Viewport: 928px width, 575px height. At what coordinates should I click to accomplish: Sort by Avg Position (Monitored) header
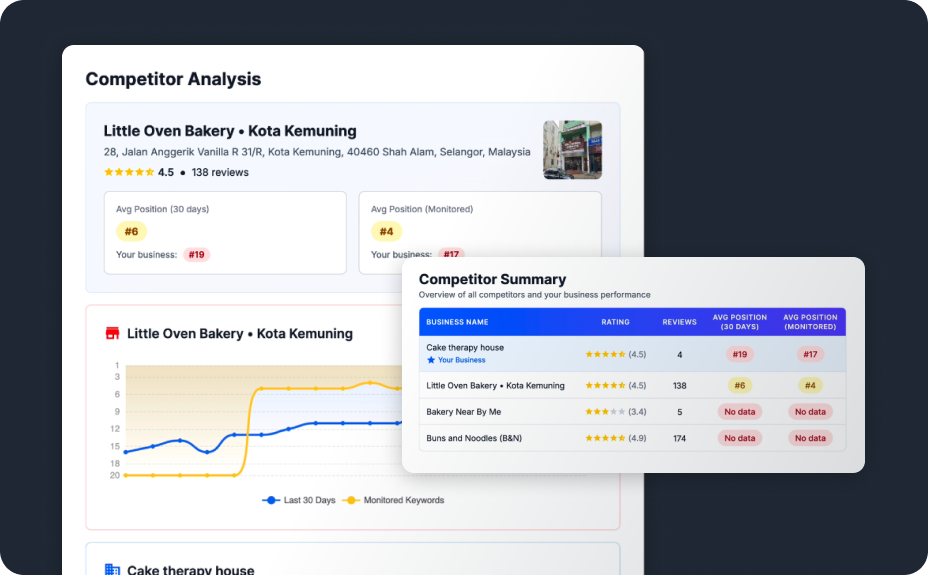click(810, 322)
